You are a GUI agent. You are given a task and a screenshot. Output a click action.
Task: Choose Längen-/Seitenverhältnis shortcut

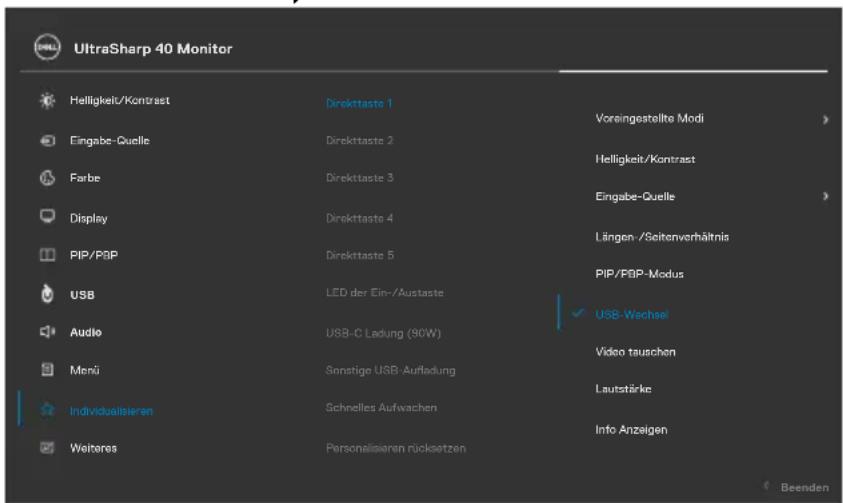click(x=662, y=237)
